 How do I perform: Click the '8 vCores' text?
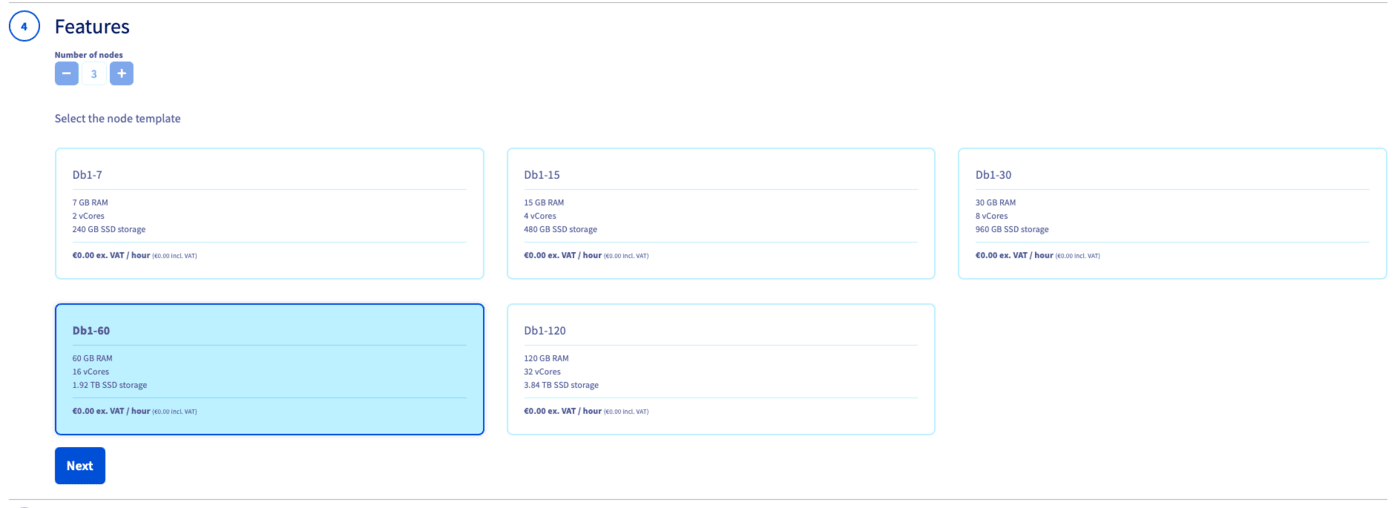(992, 216)
